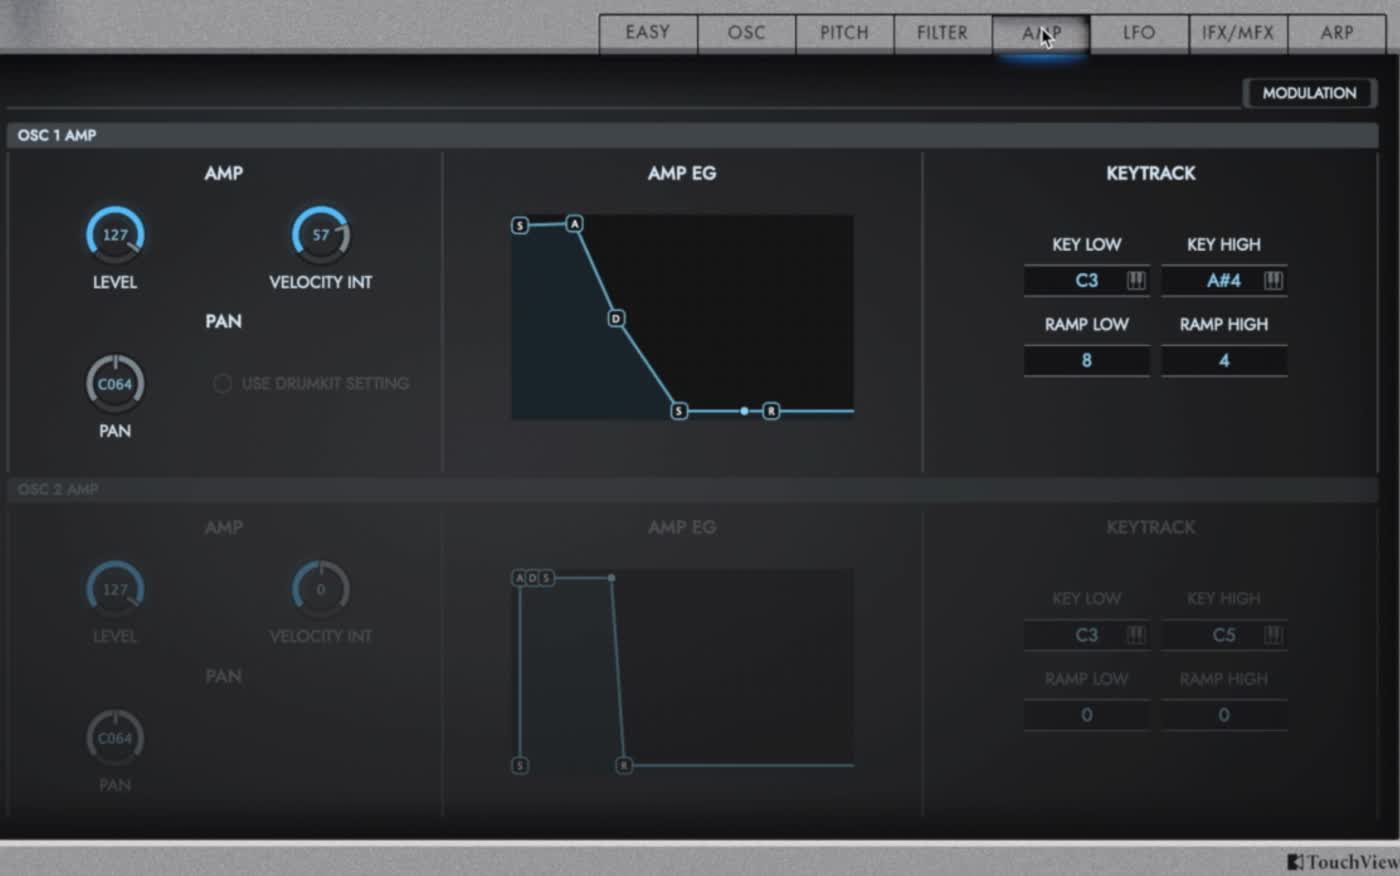Switch to the FILTER tab
This screenshot has height=876, width=1400.
(x=942, y=33)
